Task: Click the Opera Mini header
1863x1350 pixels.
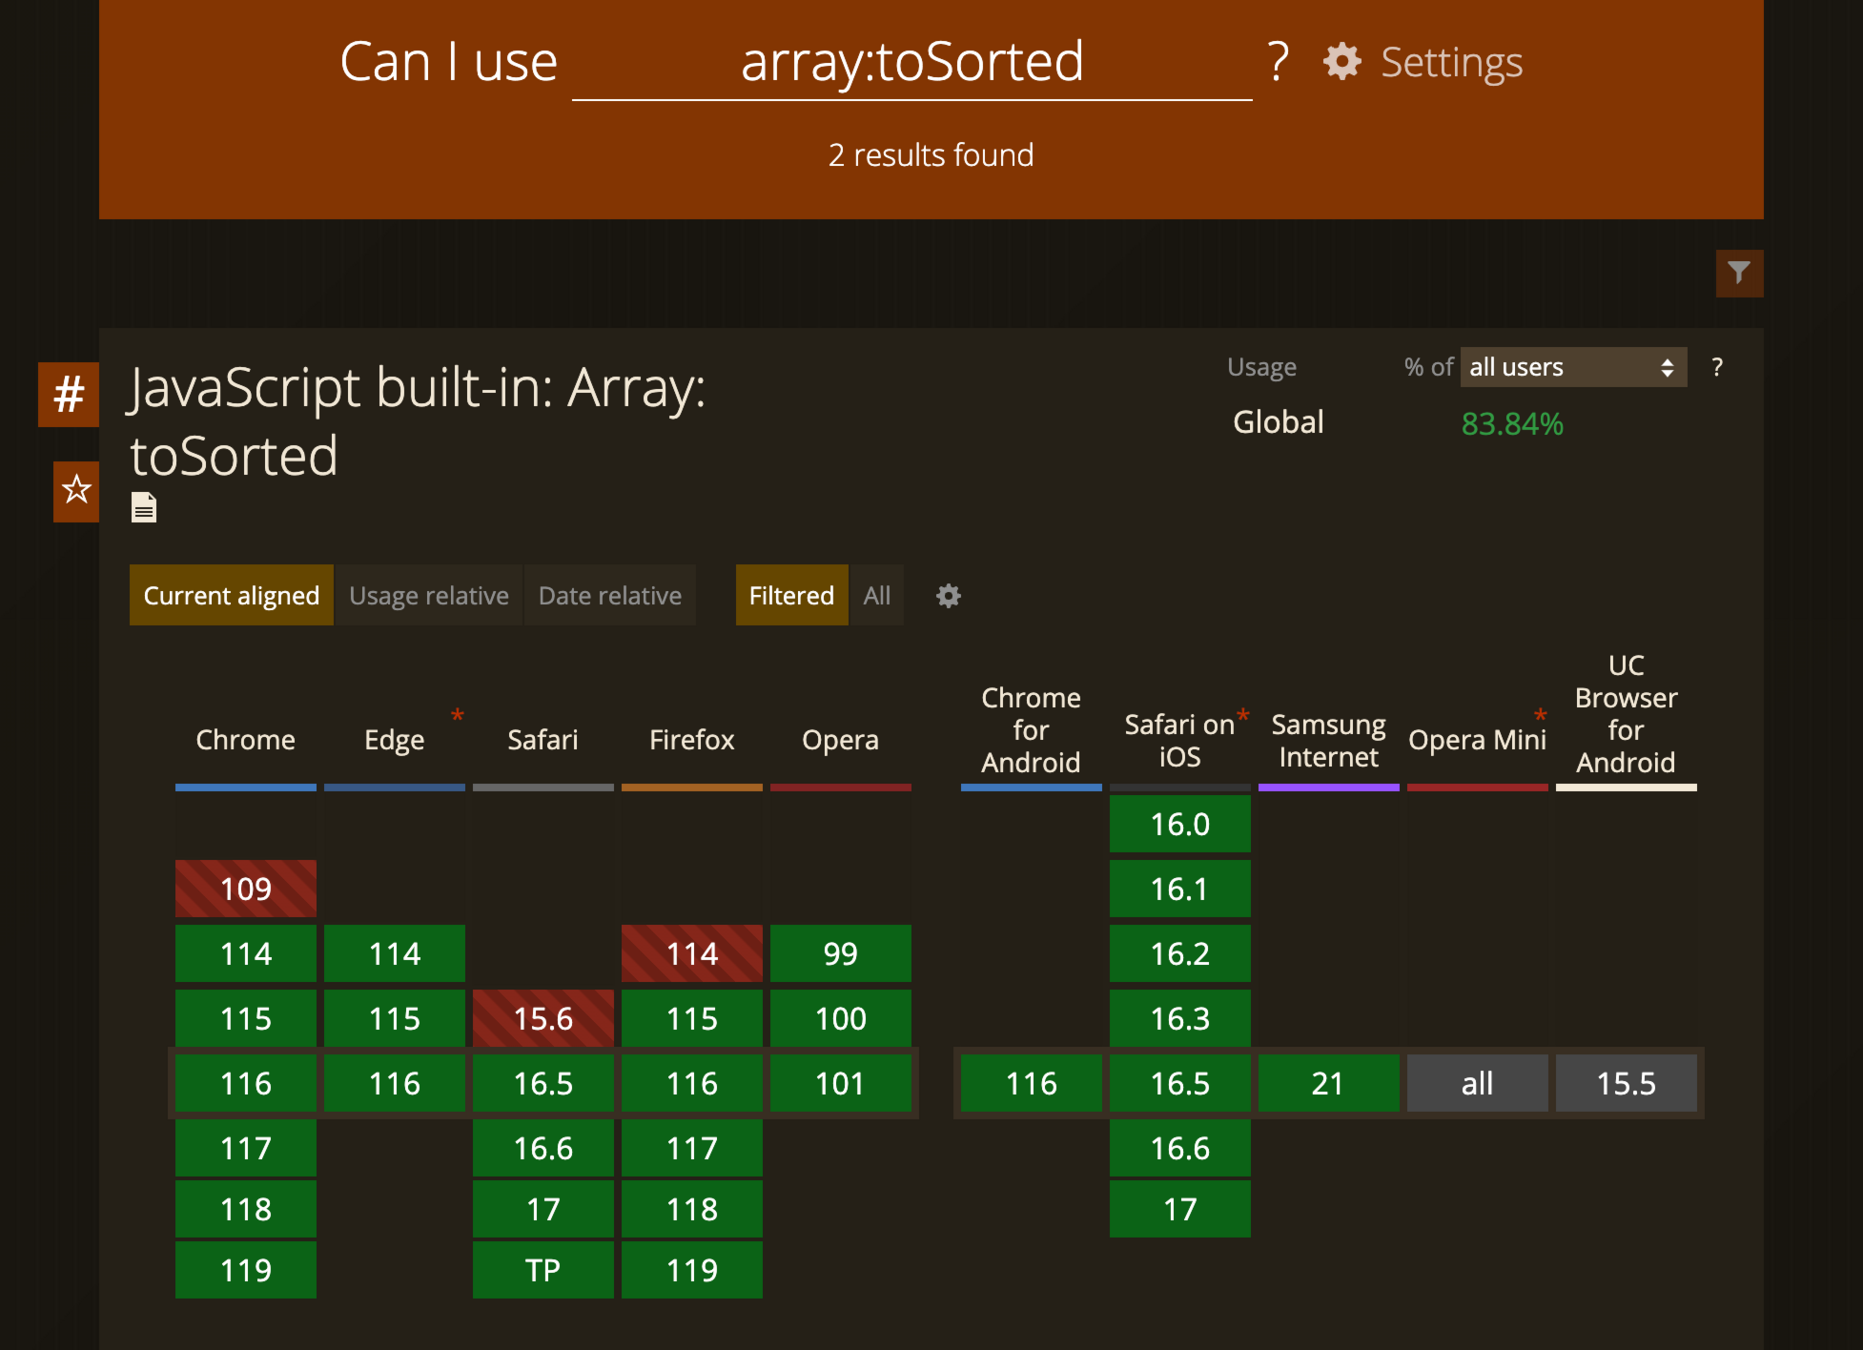Action: (1477, 740)
